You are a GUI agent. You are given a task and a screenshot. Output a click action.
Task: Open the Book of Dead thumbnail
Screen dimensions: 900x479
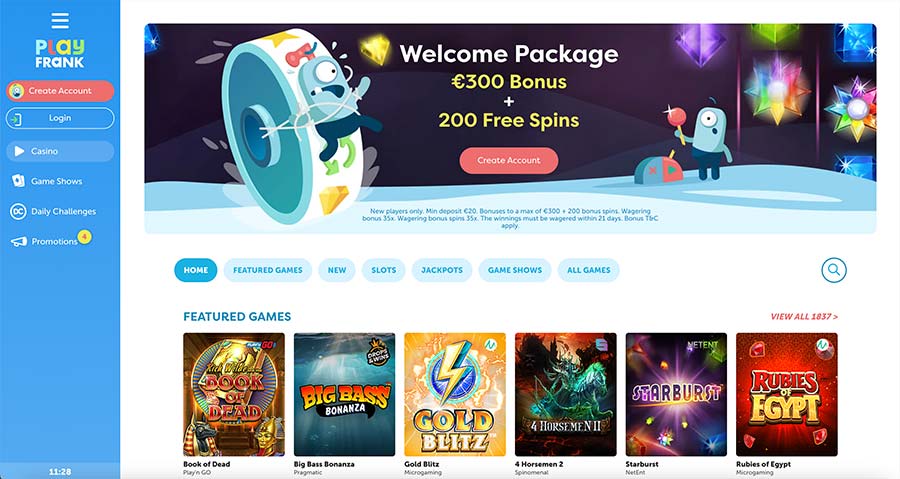pyautogui.click(x=234, y=395)
